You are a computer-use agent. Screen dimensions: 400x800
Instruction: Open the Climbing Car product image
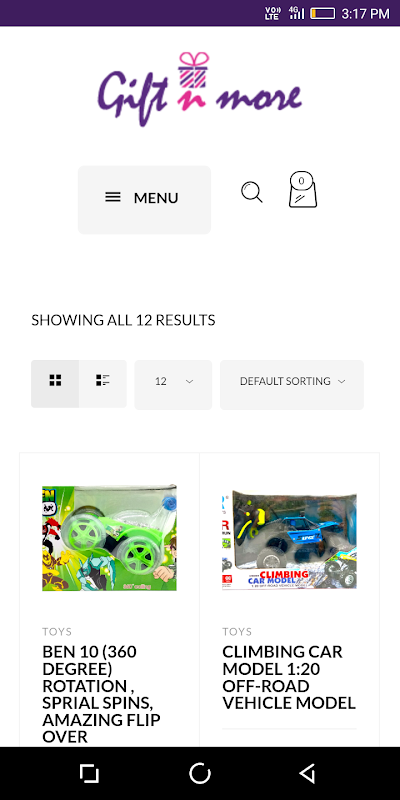[289, 540]
